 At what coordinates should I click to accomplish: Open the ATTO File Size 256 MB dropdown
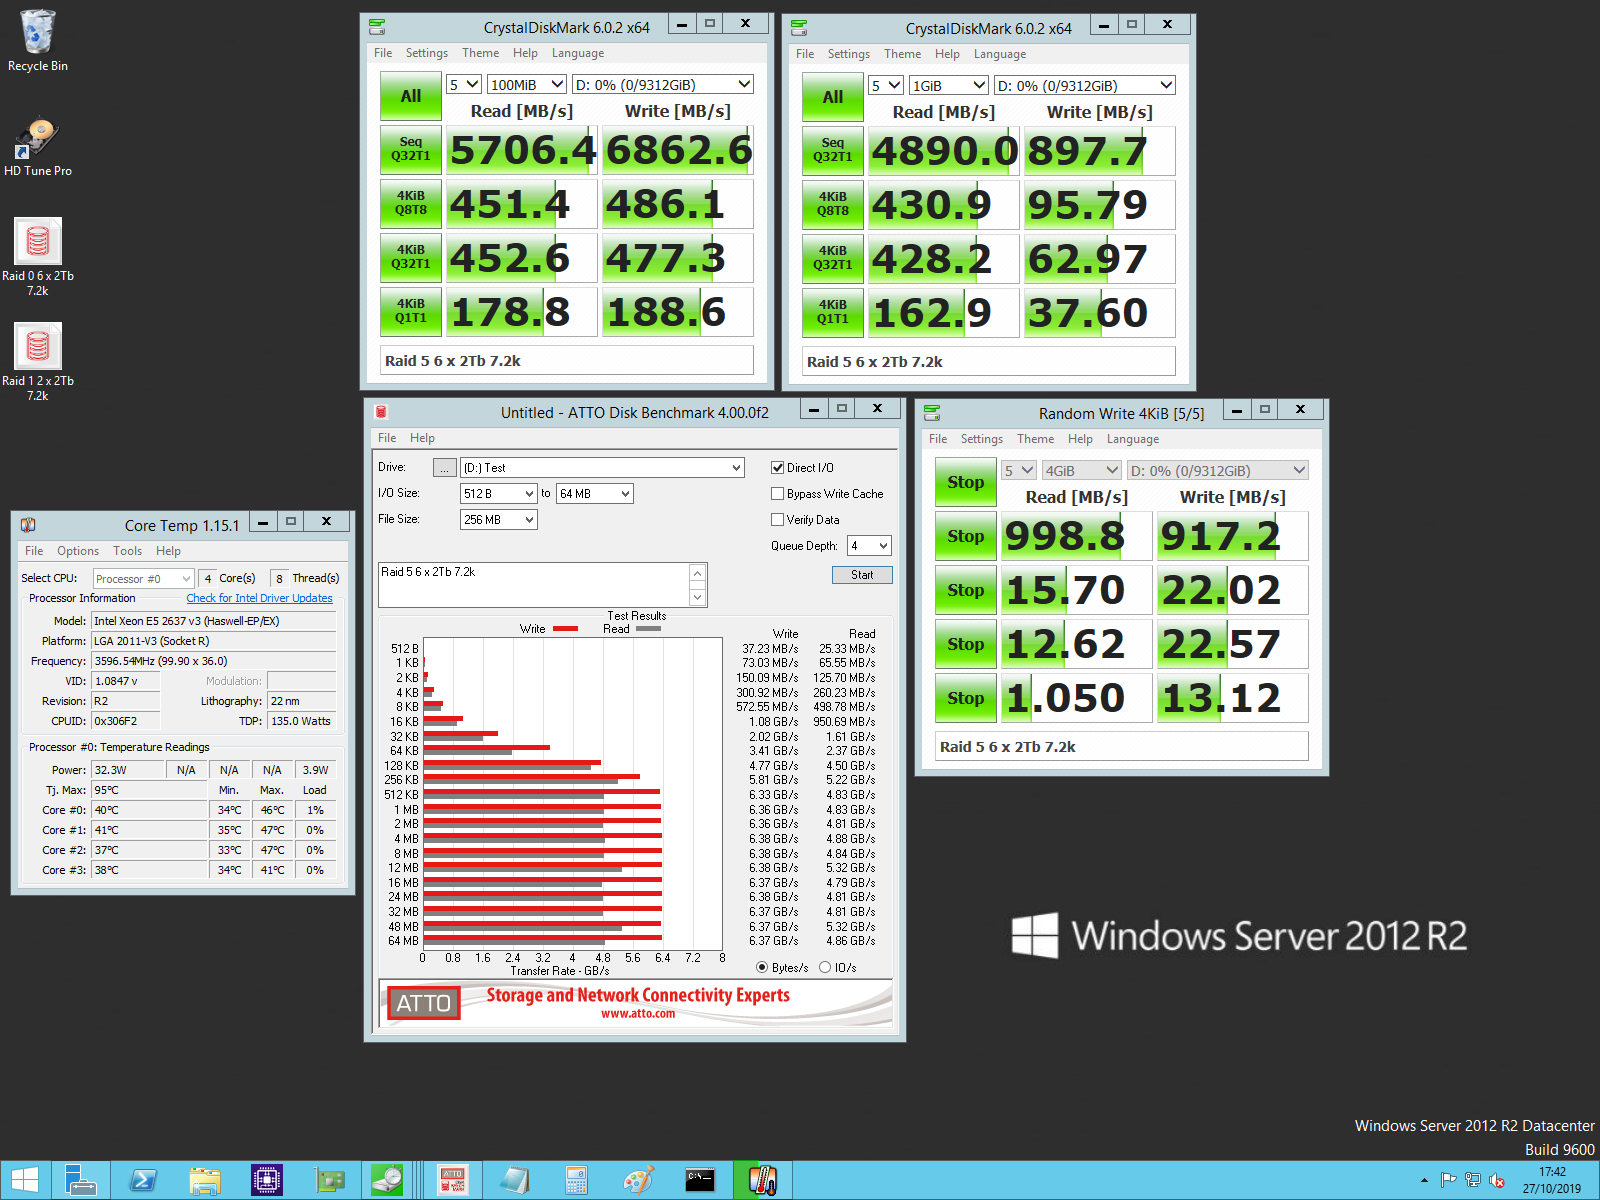pos(499,519)
